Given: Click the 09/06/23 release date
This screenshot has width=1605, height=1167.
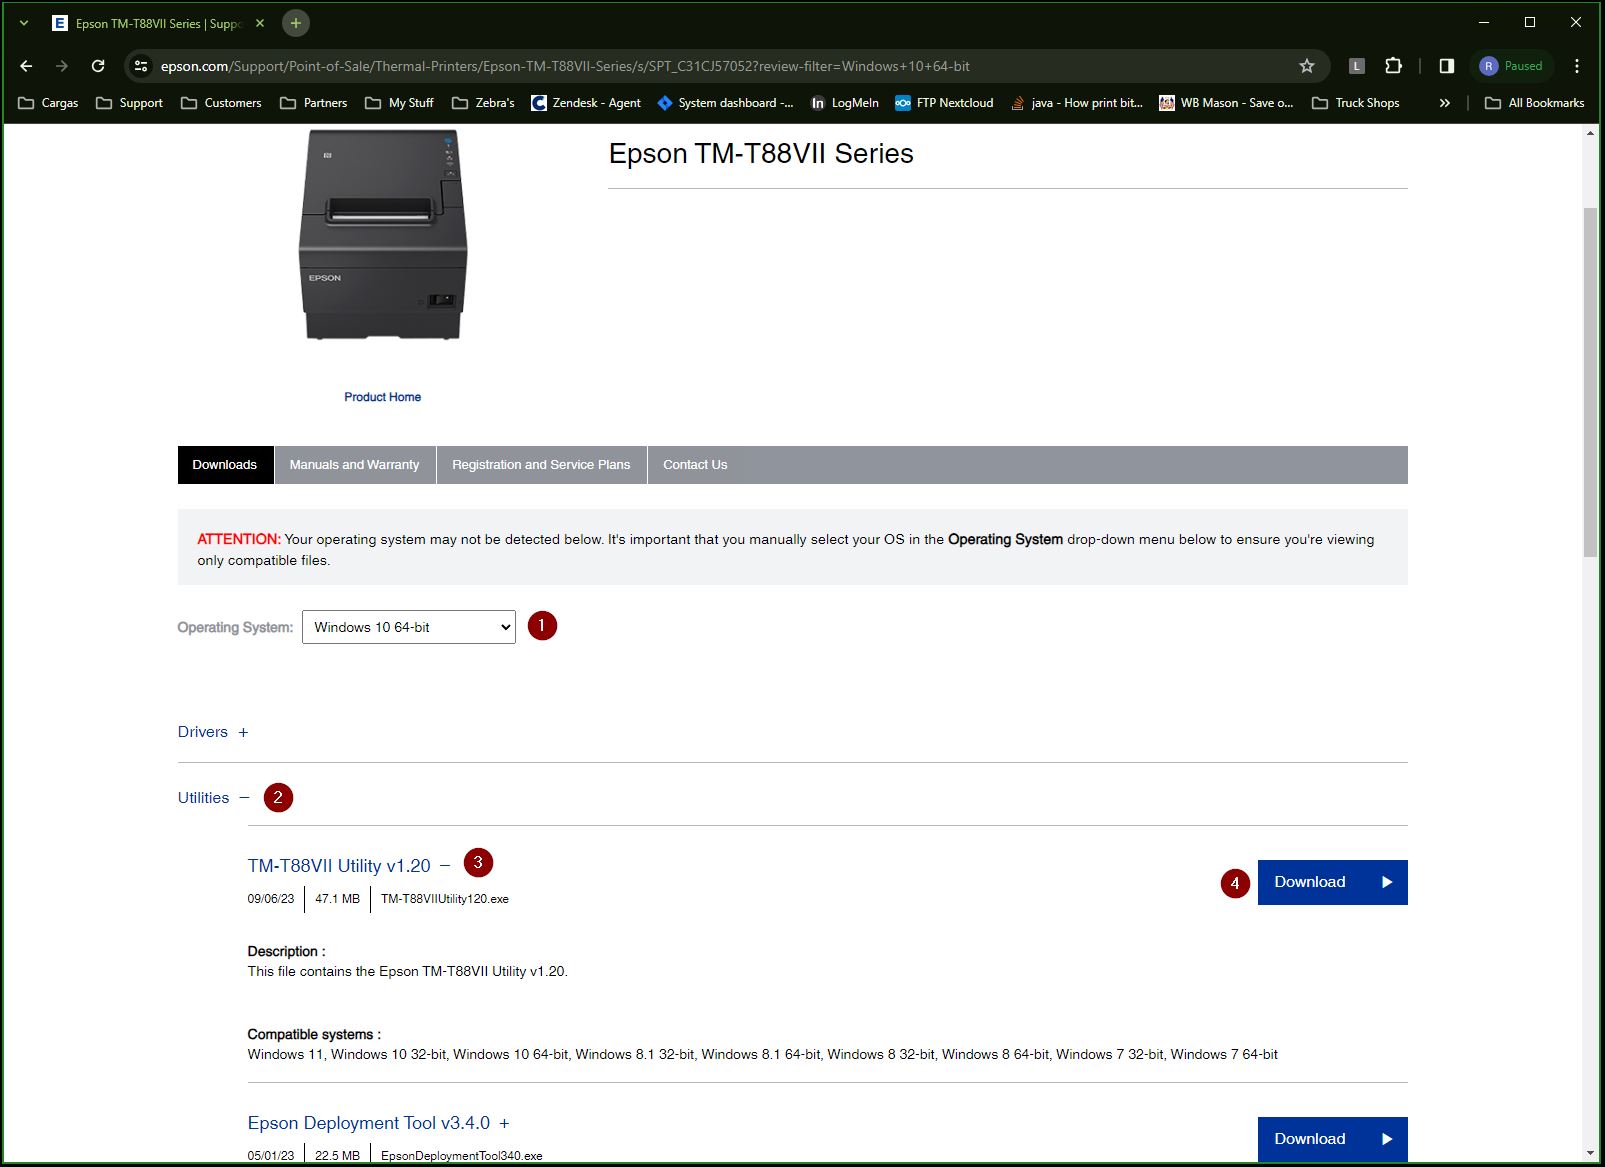Looking at the screenshot, I should [x=271, y=899].
